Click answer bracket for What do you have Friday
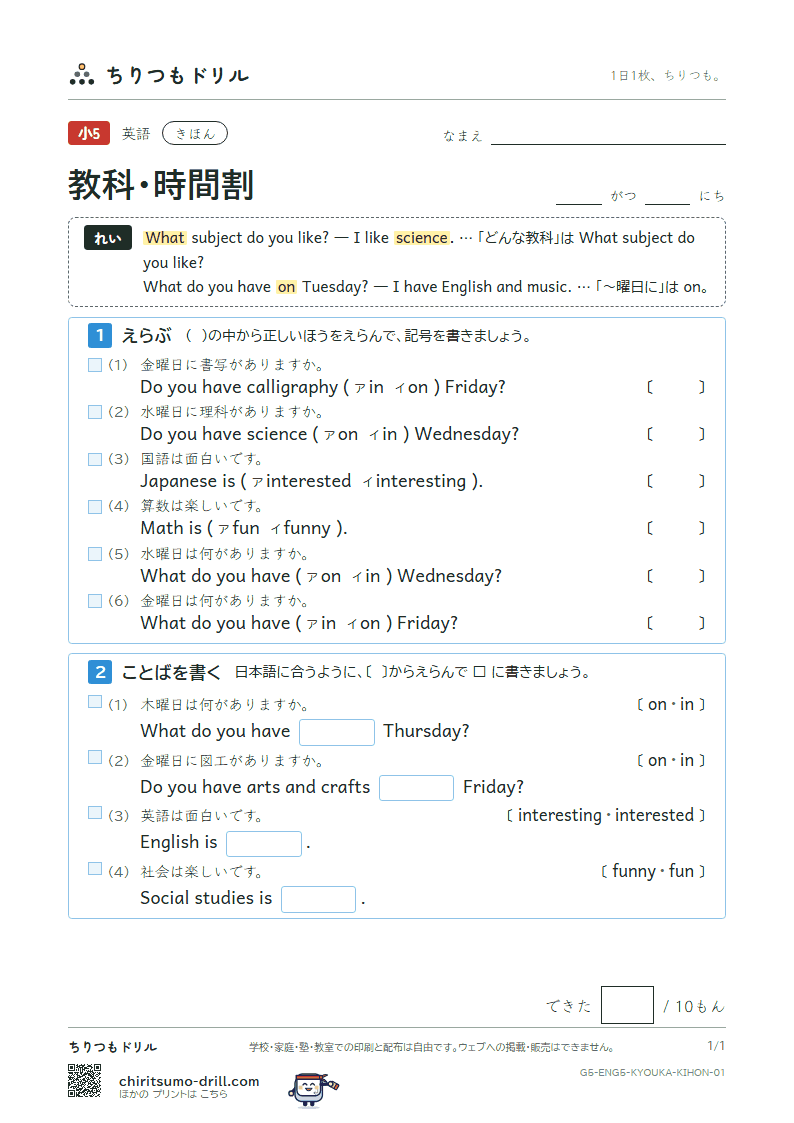This screenshot has width=794, height=1123. coord(676,623)
